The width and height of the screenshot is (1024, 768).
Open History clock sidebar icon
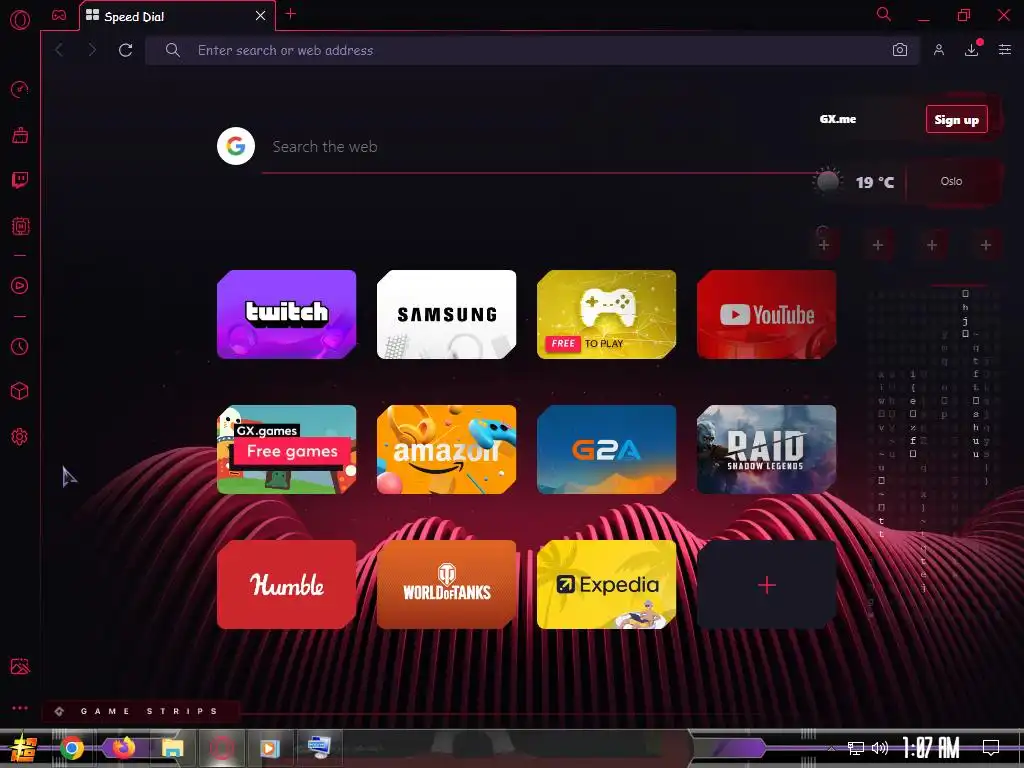[x=20, y=346]
